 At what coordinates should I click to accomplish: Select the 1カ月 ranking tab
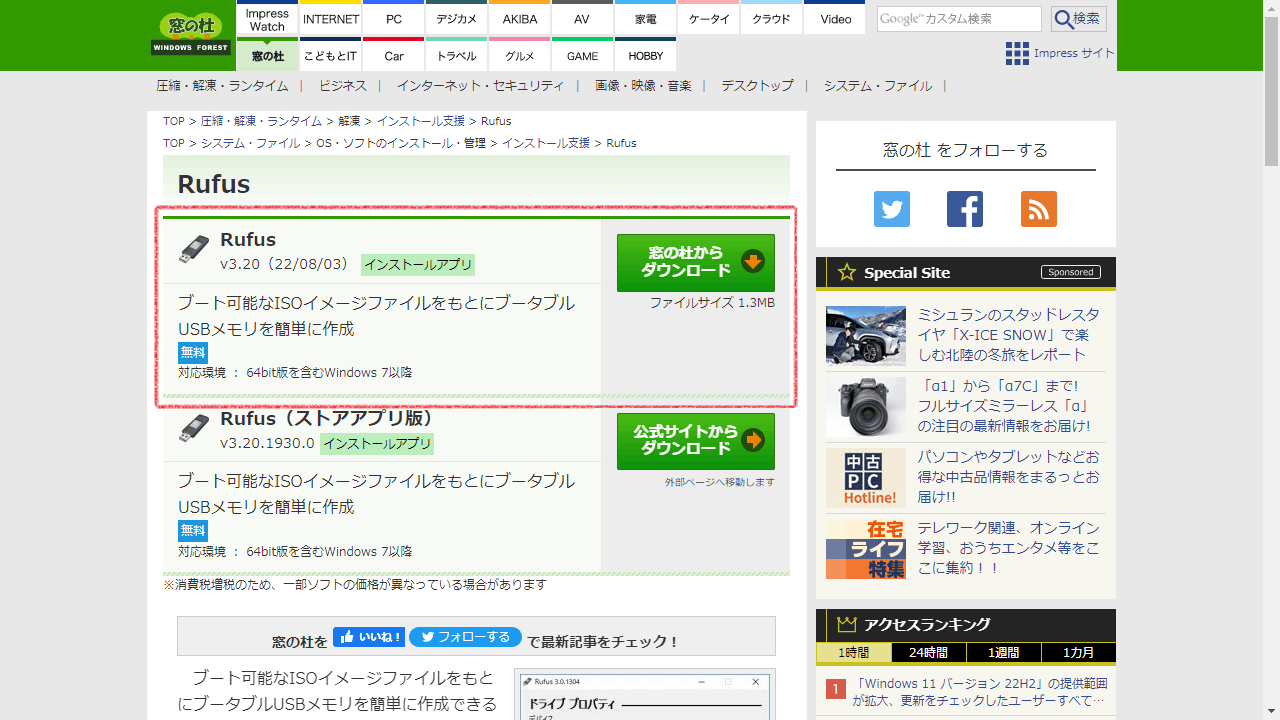coord(1078,652)
